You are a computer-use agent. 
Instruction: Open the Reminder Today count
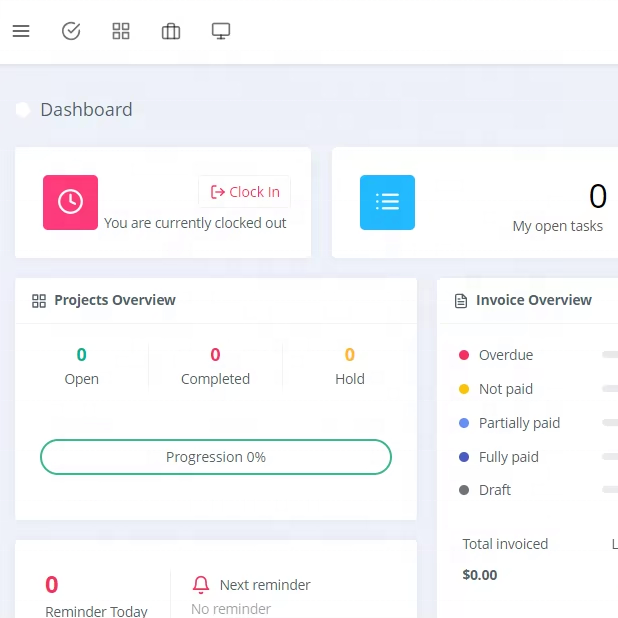[52, 586]
